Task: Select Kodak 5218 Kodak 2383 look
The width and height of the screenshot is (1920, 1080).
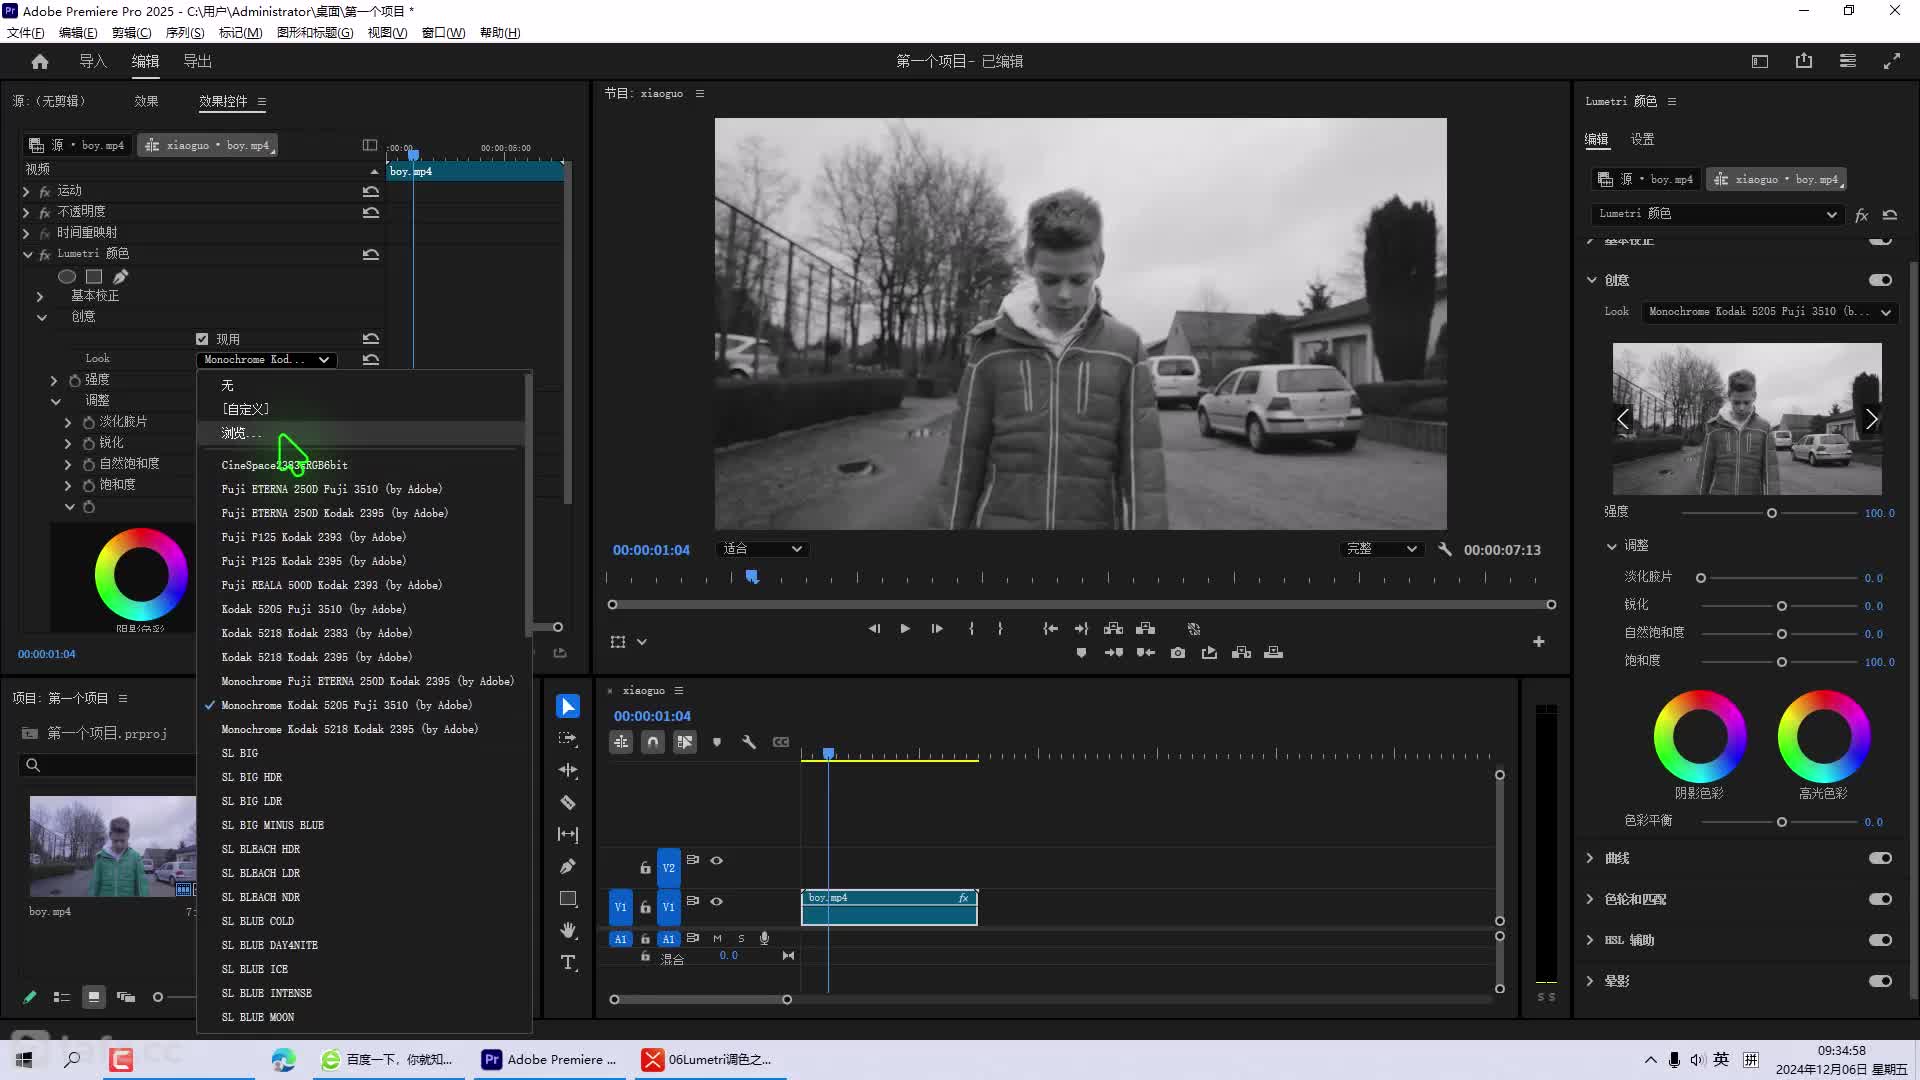Action: (317, 633)
